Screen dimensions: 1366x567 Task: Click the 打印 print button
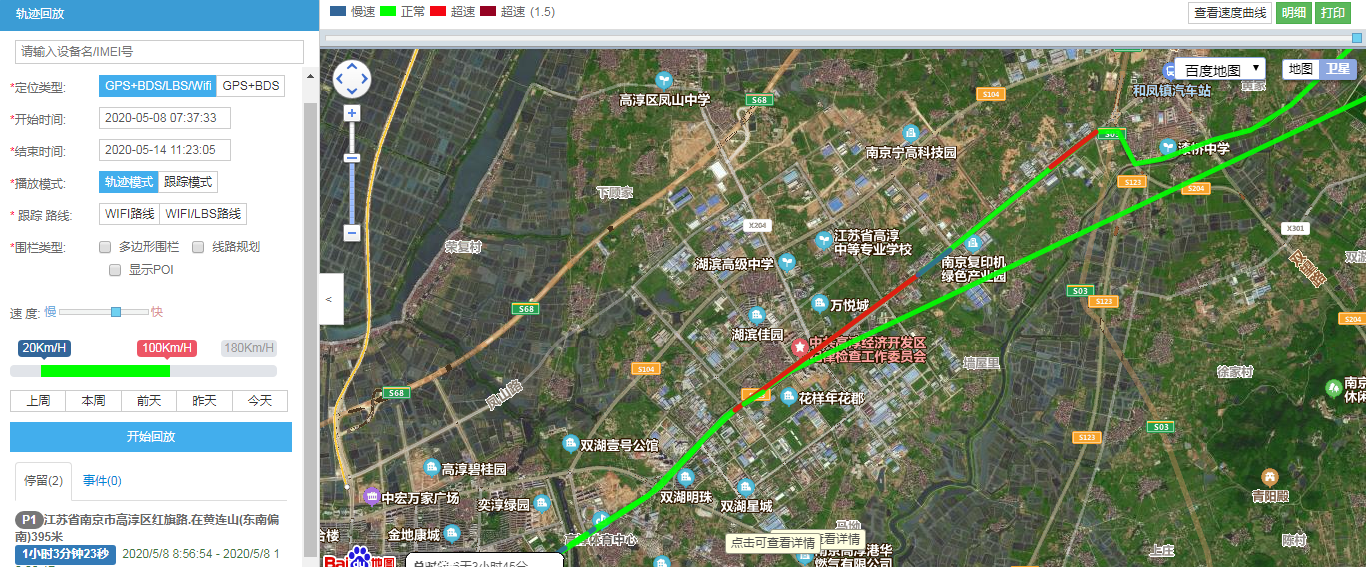point(1332,13)
